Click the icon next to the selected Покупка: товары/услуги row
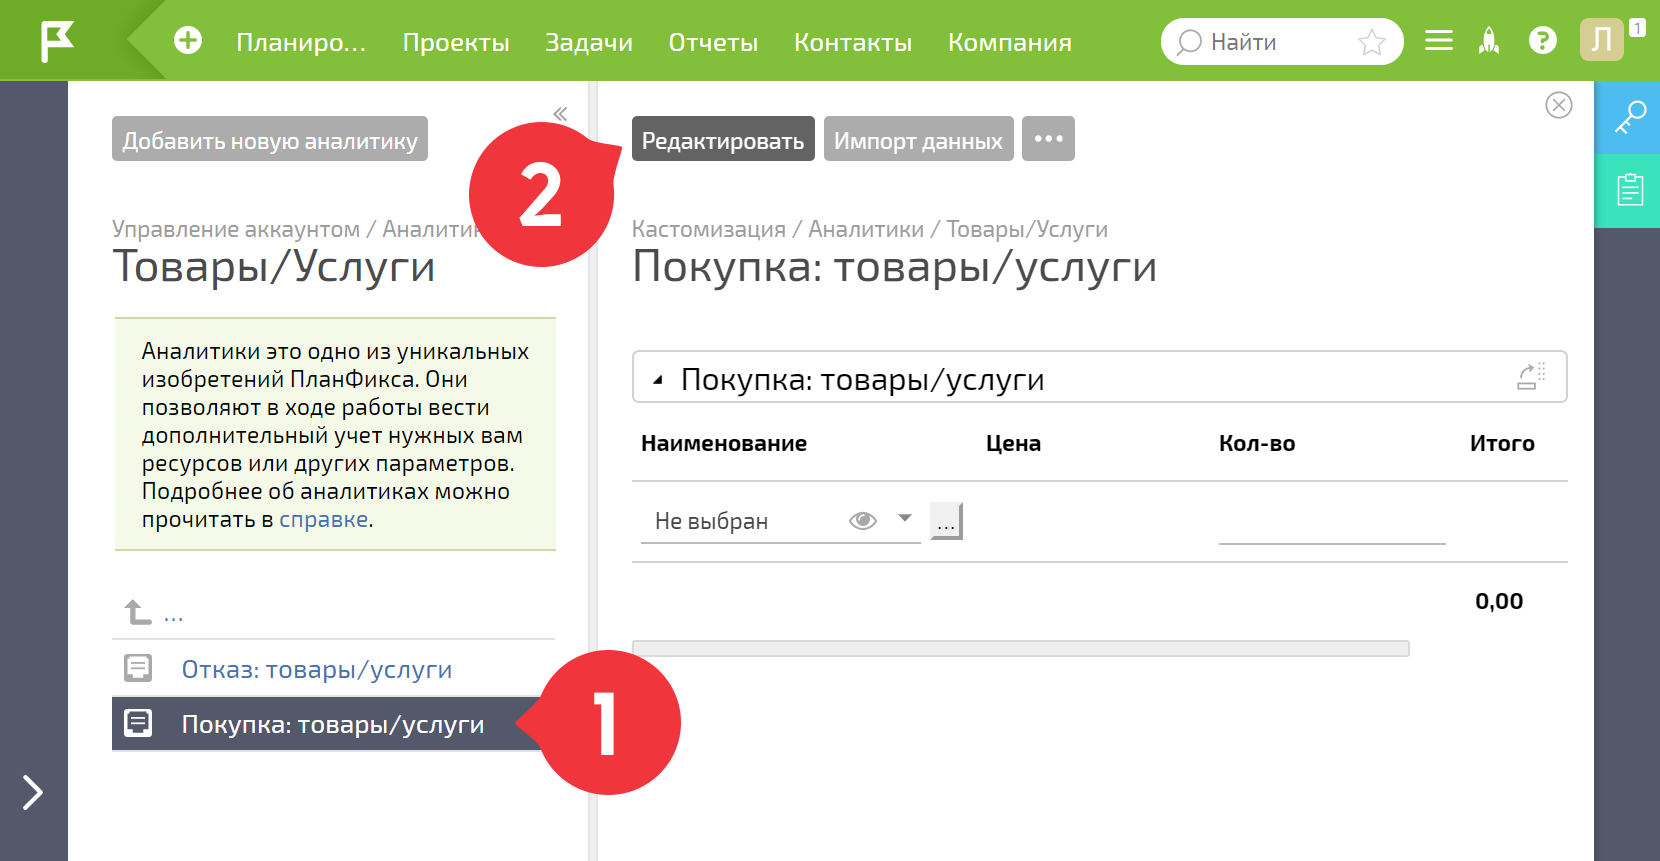The height and width of the screenshot is (861, 1660). tap(138, 723)
